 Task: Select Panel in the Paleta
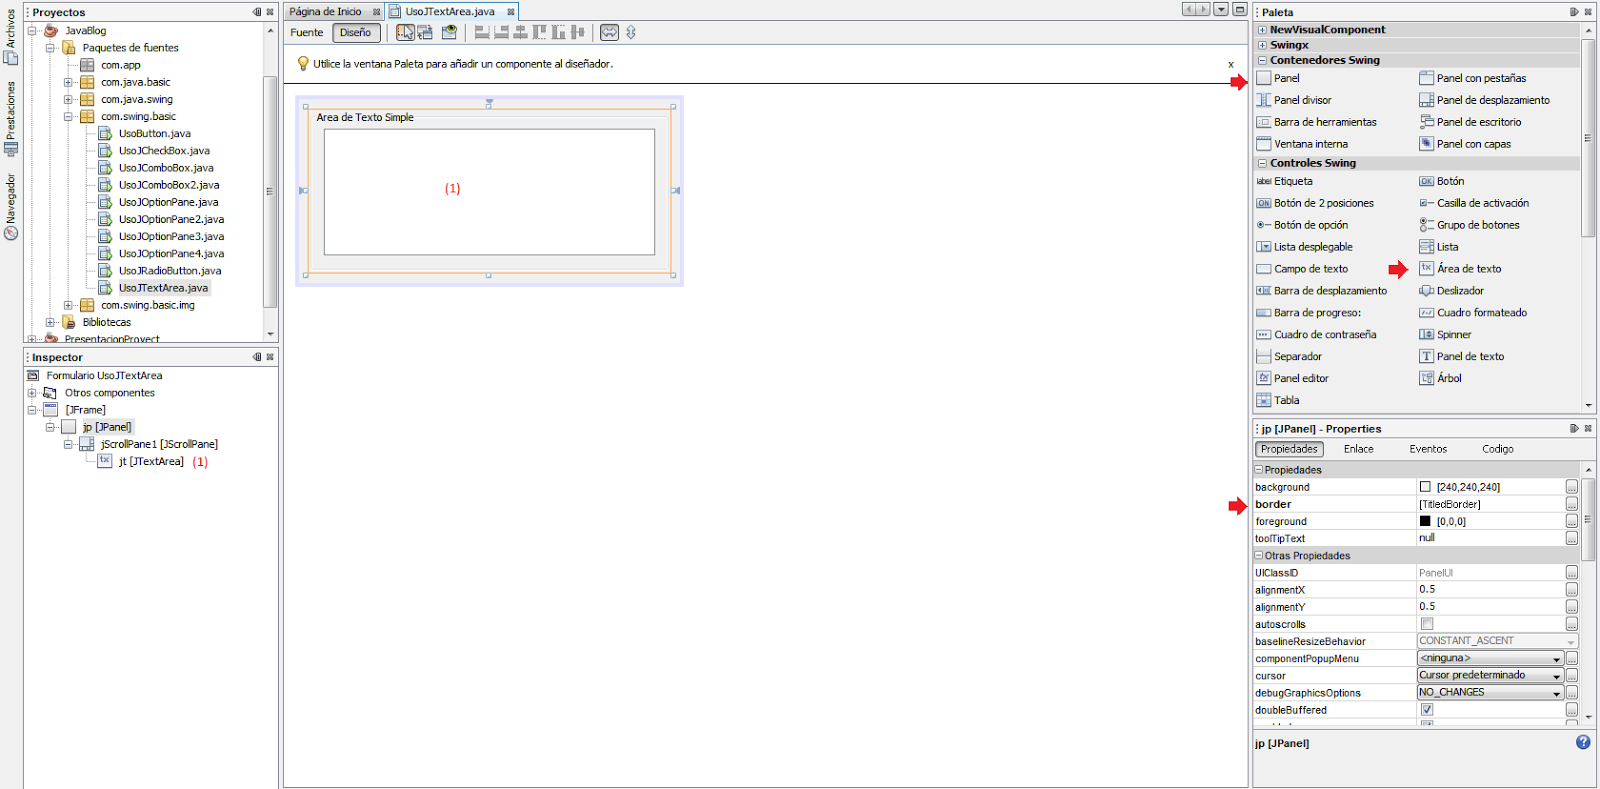point(1278,78)
